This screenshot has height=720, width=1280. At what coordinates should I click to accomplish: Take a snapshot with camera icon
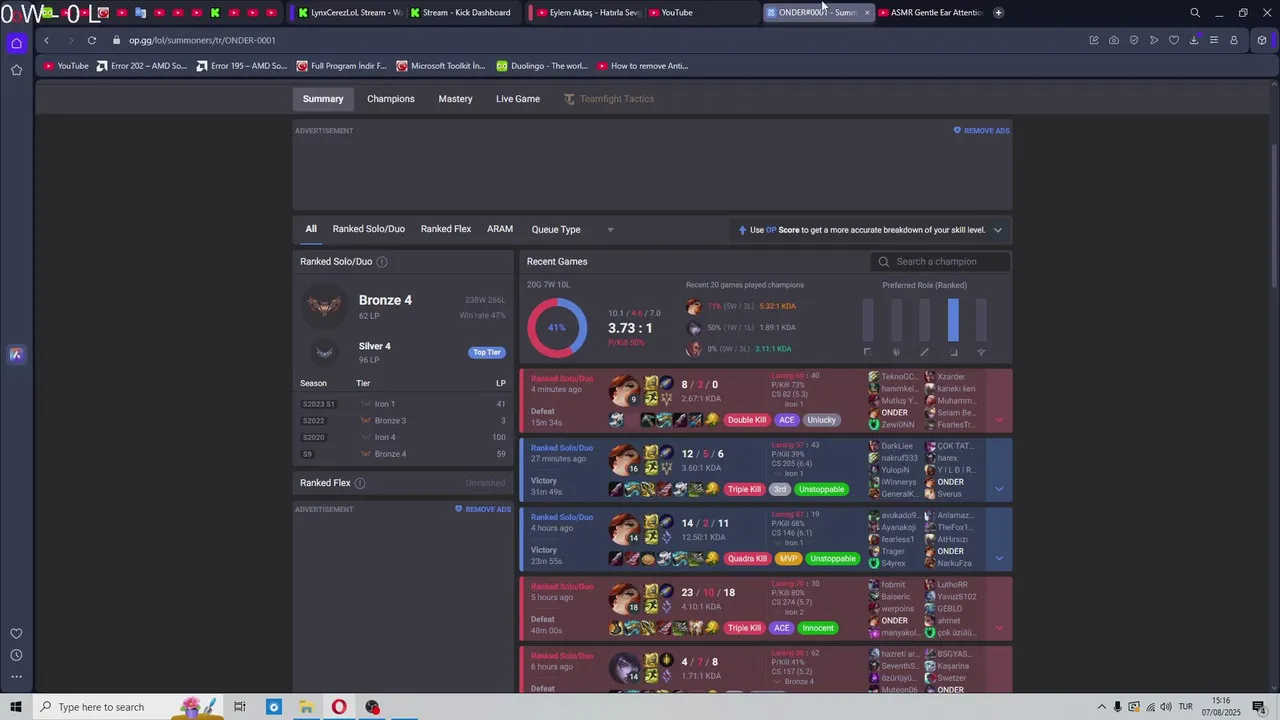pos(1114,40)
